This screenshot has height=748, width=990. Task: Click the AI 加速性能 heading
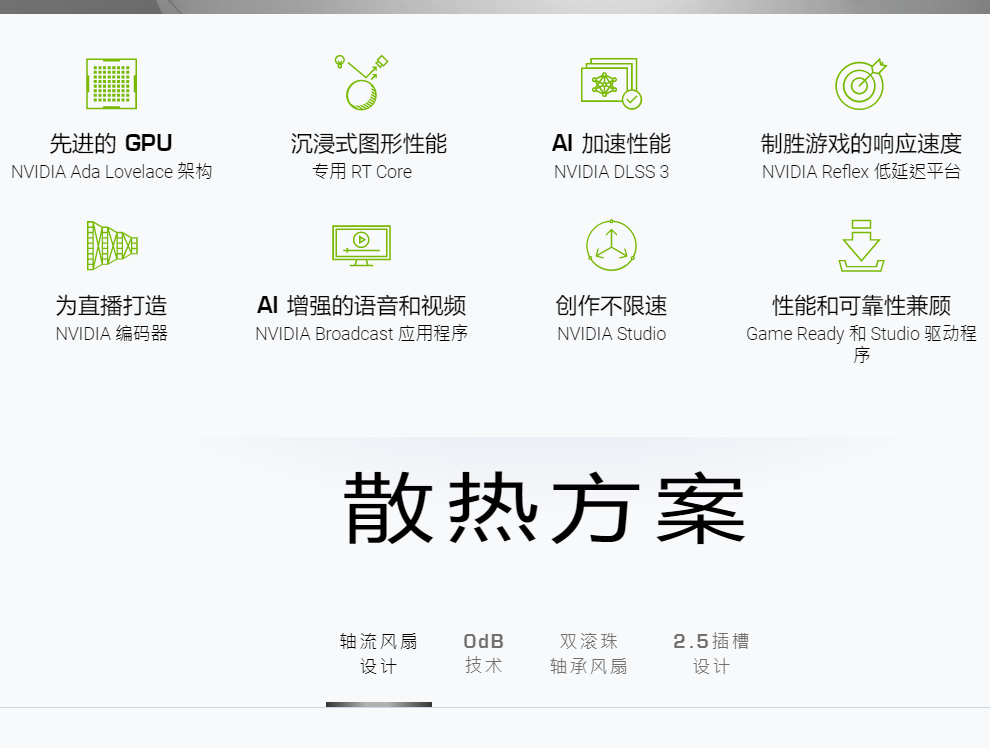coord(611,143)
